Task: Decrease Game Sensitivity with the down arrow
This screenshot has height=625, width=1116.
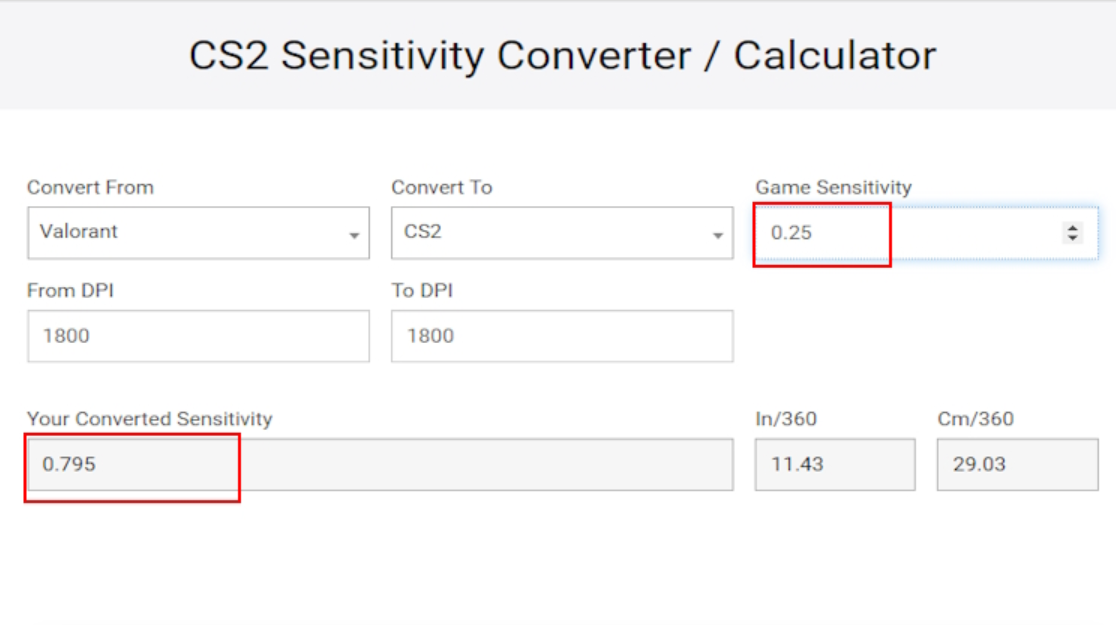Action: [x=1073, y=238]
